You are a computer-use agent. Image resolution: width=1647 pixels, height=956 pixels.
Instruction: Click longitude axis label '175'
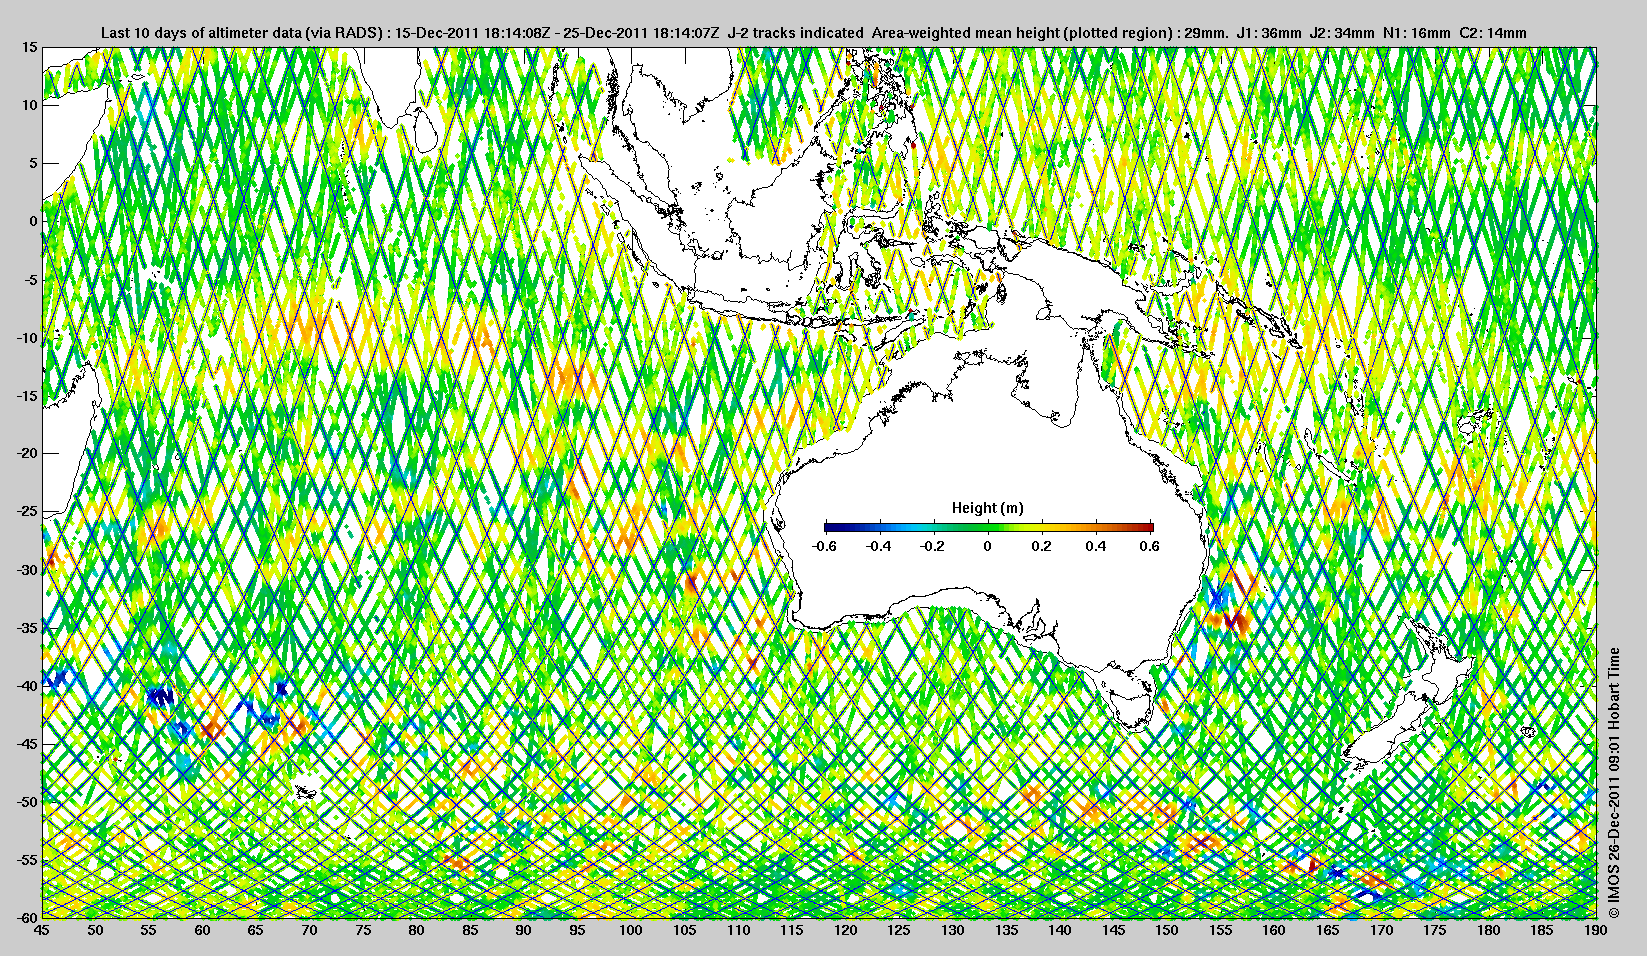(1435, 930)
